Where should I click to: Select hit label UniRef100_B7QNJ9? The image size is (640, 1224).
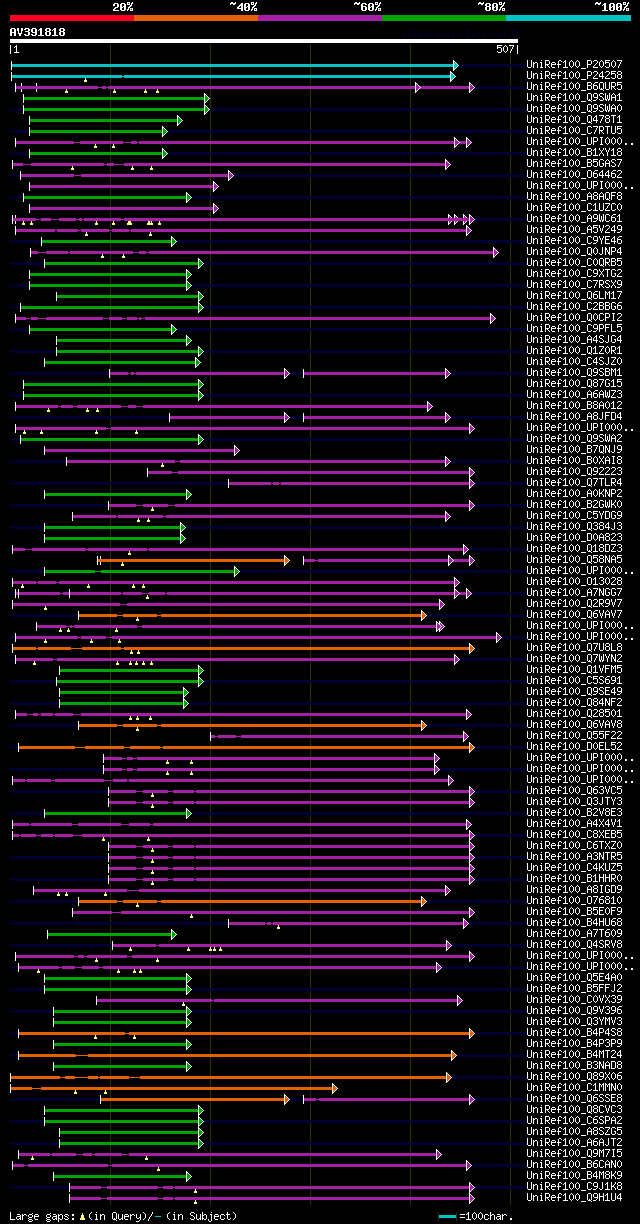[574, 449]
